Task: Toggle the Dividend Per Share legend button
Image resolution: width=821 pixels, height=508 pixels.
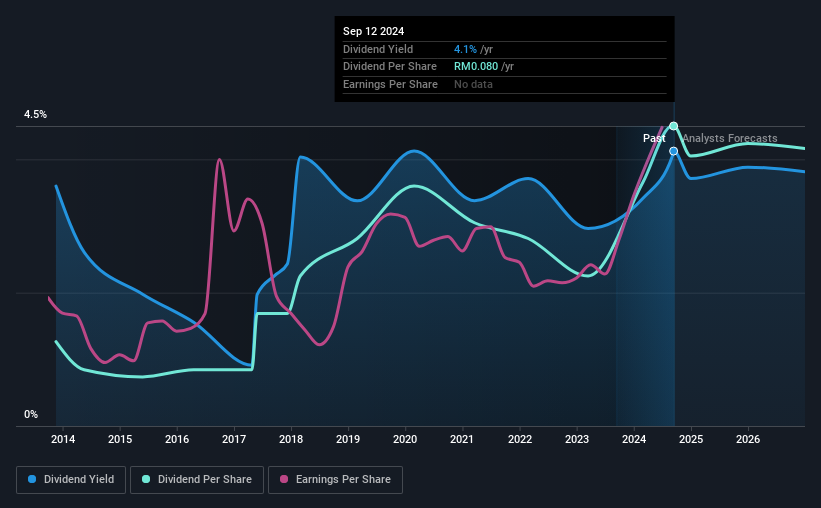Action: click(197, 480)
